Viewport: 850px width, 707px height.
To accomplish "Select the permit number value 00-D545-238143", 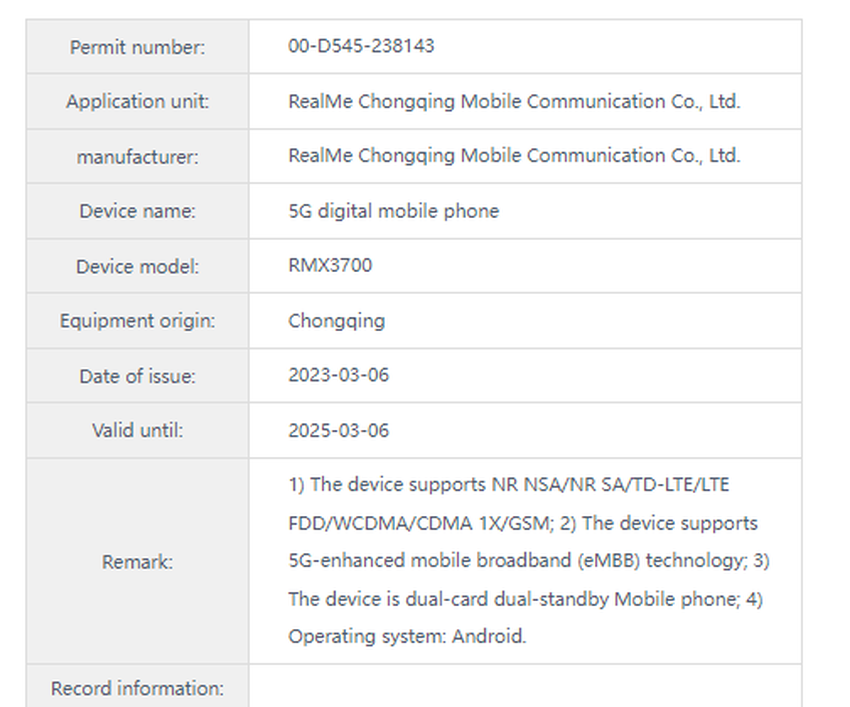I will [361, 46].
